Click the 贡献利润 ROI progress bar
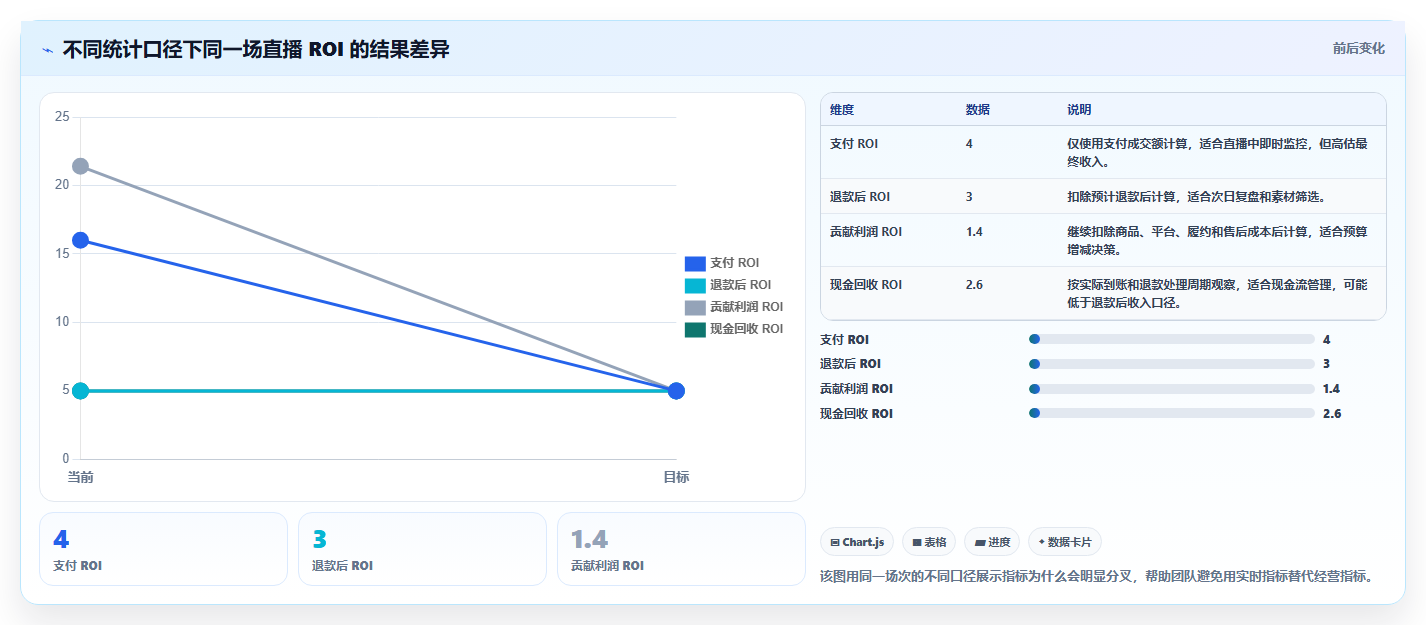 pyautogui.click(x=1171, y=389)
